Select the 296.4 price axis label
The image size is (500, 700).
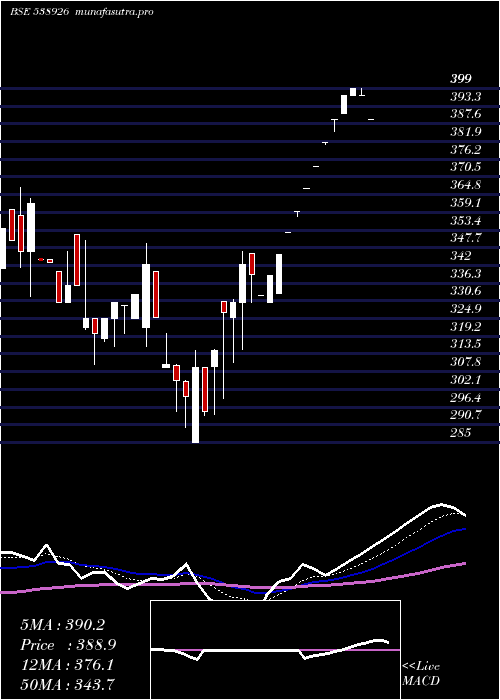(466, 397)
